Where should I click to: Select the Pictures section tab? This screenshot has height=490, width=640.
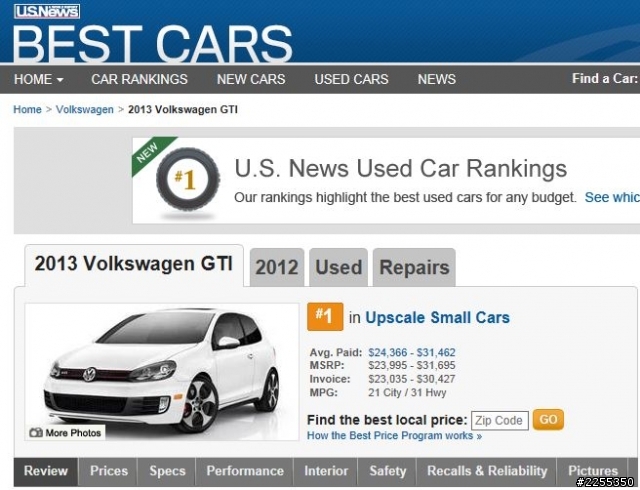tap(593, 471)
